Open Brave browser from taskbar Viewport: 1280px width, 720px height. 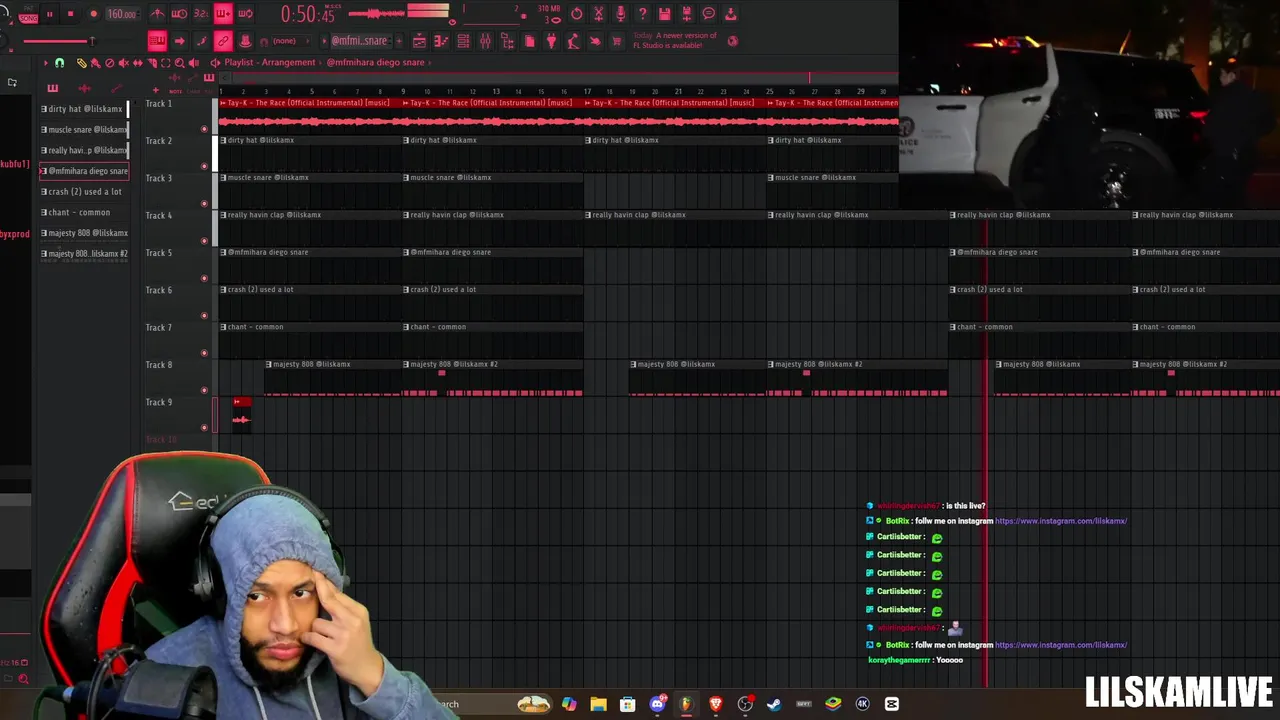click(716, 704)
